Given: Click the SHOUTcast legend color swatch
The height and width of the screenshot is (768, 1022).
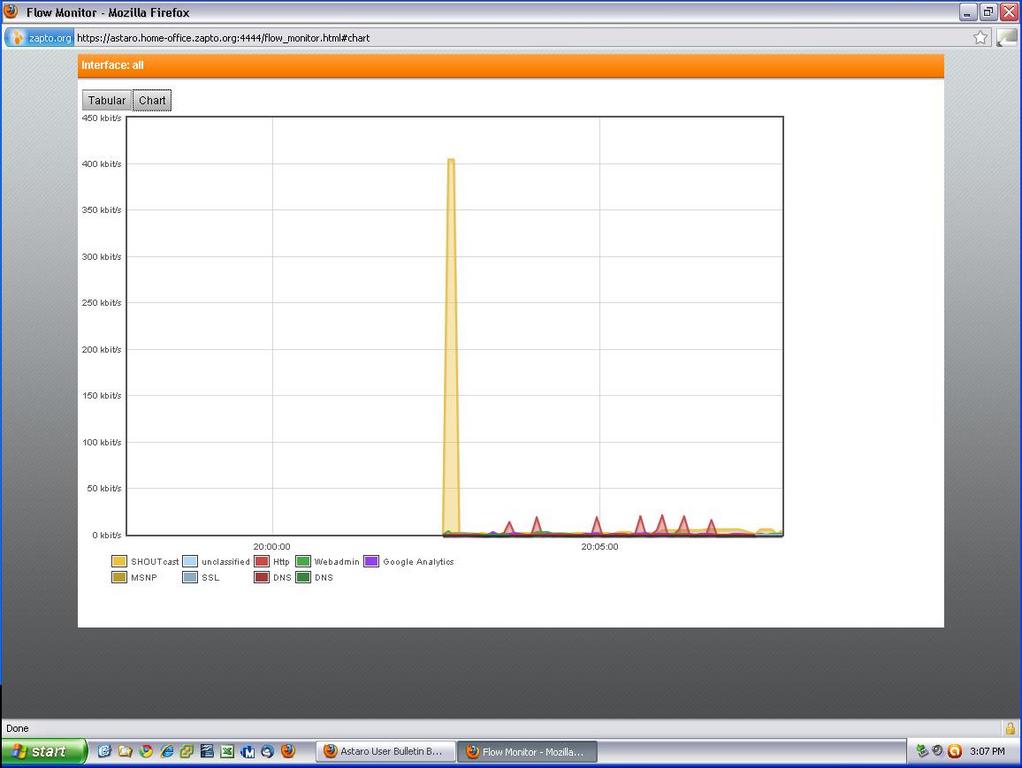Looking at the screenshot, I should coord(119,562).
